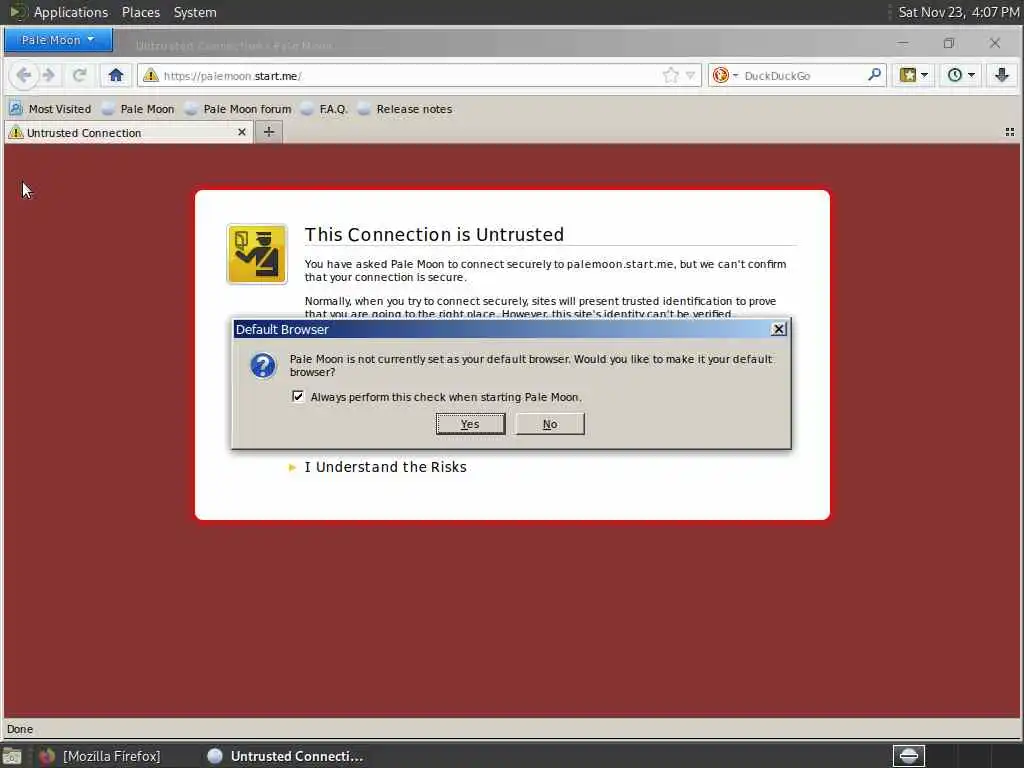Viewport: 1024px width, 768px height.
Task: Click the 'Done' status bar text
Action: pos(20,729)
